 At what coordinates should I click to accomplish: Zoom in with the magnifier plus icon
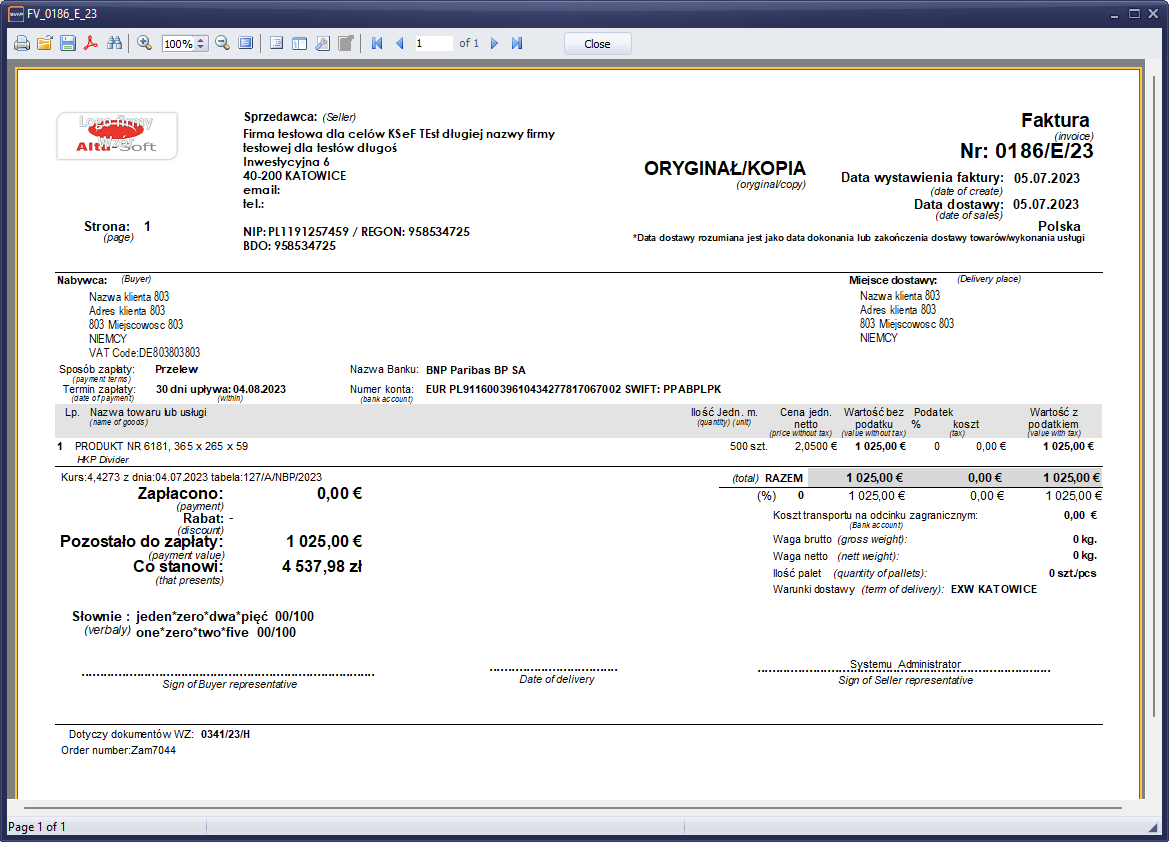click(x=144, y=44)
